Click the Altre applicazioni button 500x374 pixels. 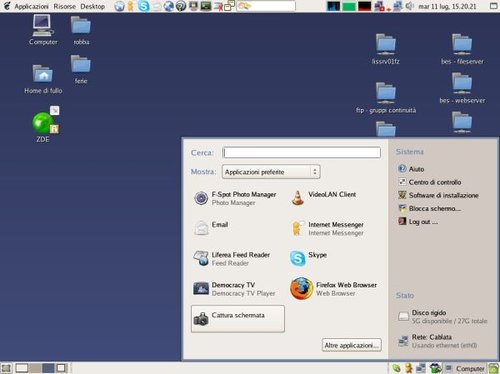352,345
